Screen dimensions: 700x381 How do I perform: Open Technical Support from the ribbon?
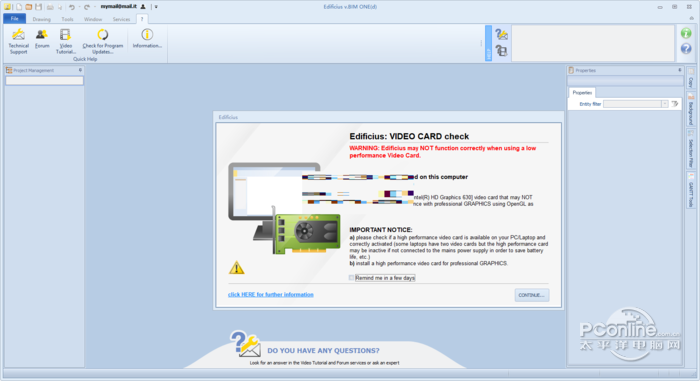(18, 41)
